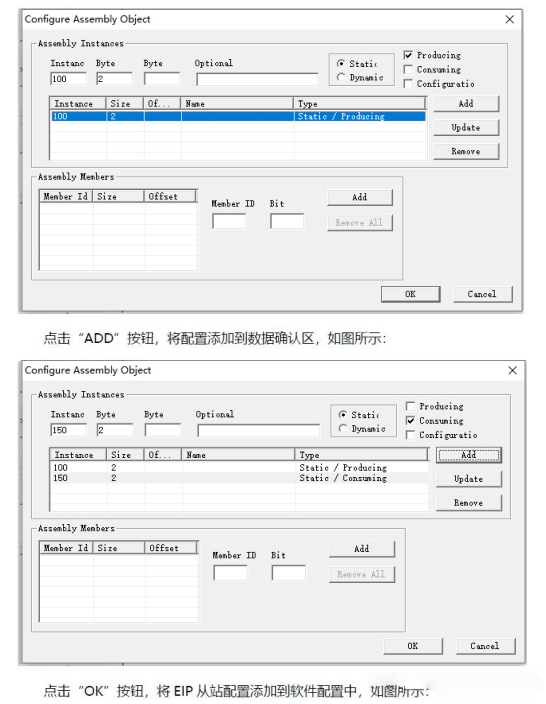546x704 pixels.
Task: Click Optional name field in the upper dialog
Action: pos(257,79)
